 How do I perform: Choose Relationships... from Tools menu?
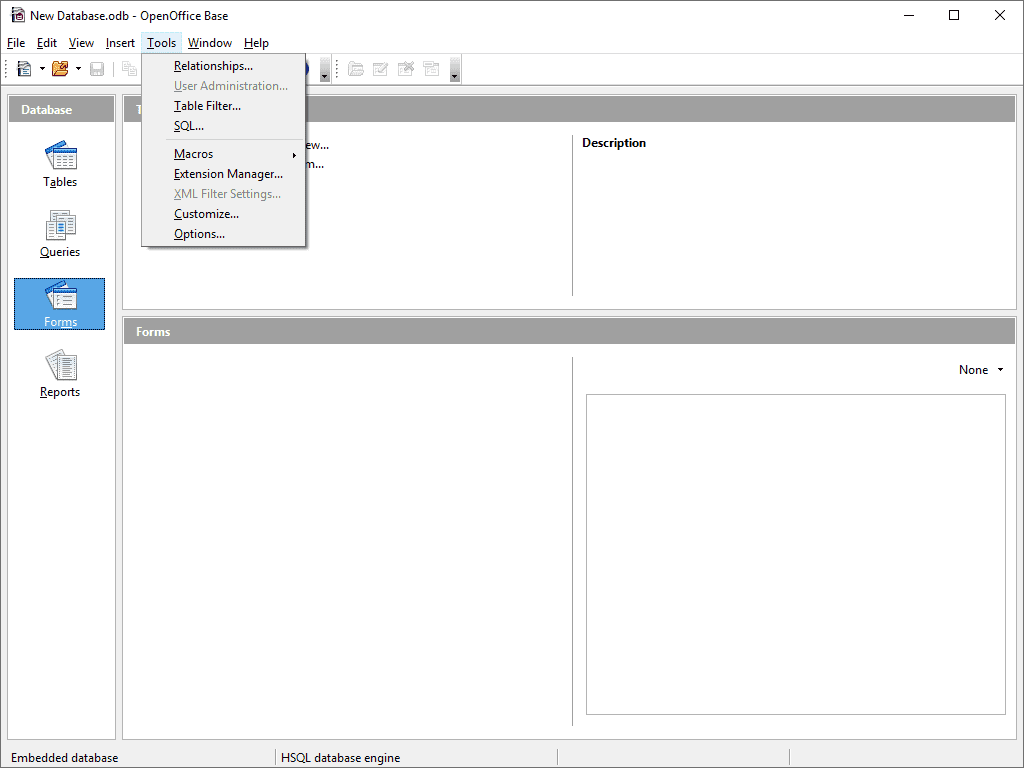pos(223,66)
